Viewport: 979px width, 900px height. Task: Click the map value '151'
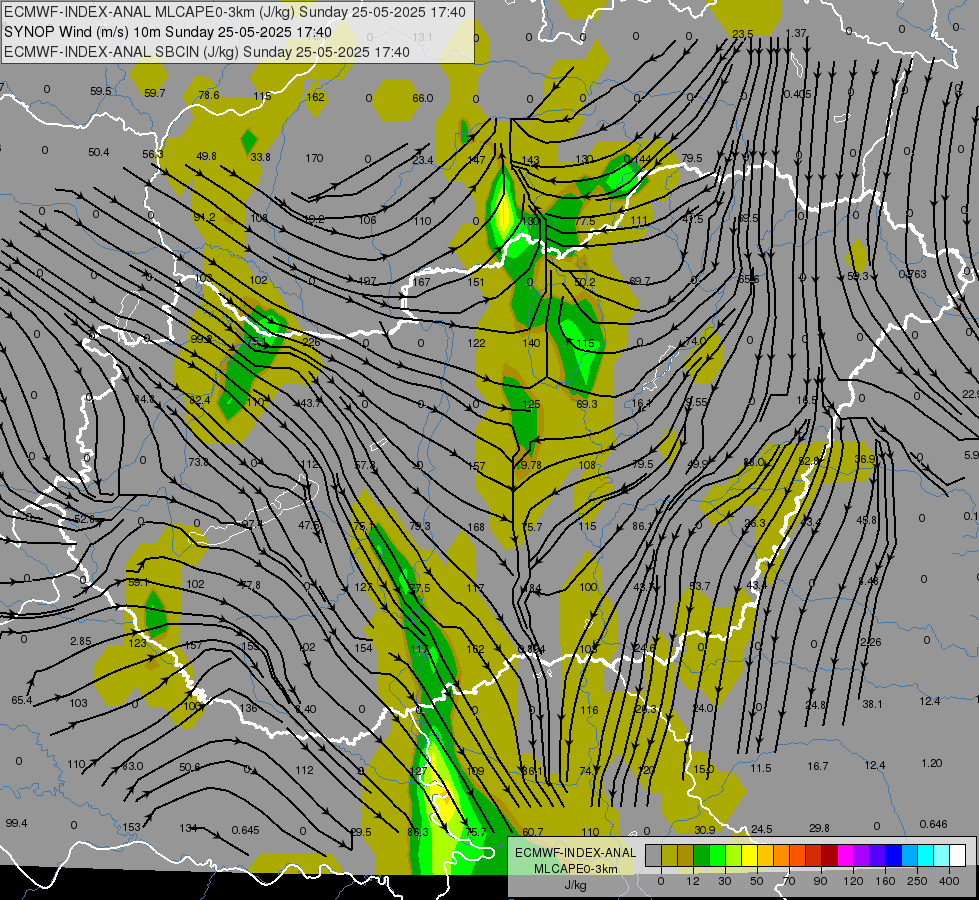(x=476, y=282)
